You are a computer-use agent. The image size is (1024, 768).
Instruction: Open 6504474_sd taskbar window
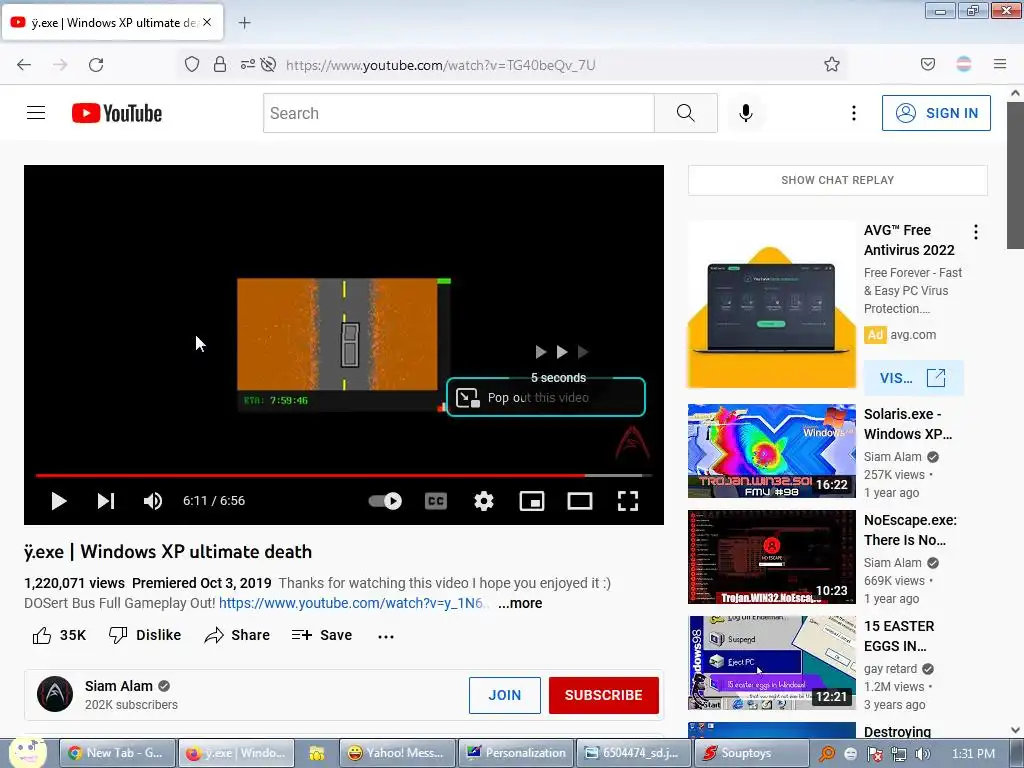click(x=634, y=753)
